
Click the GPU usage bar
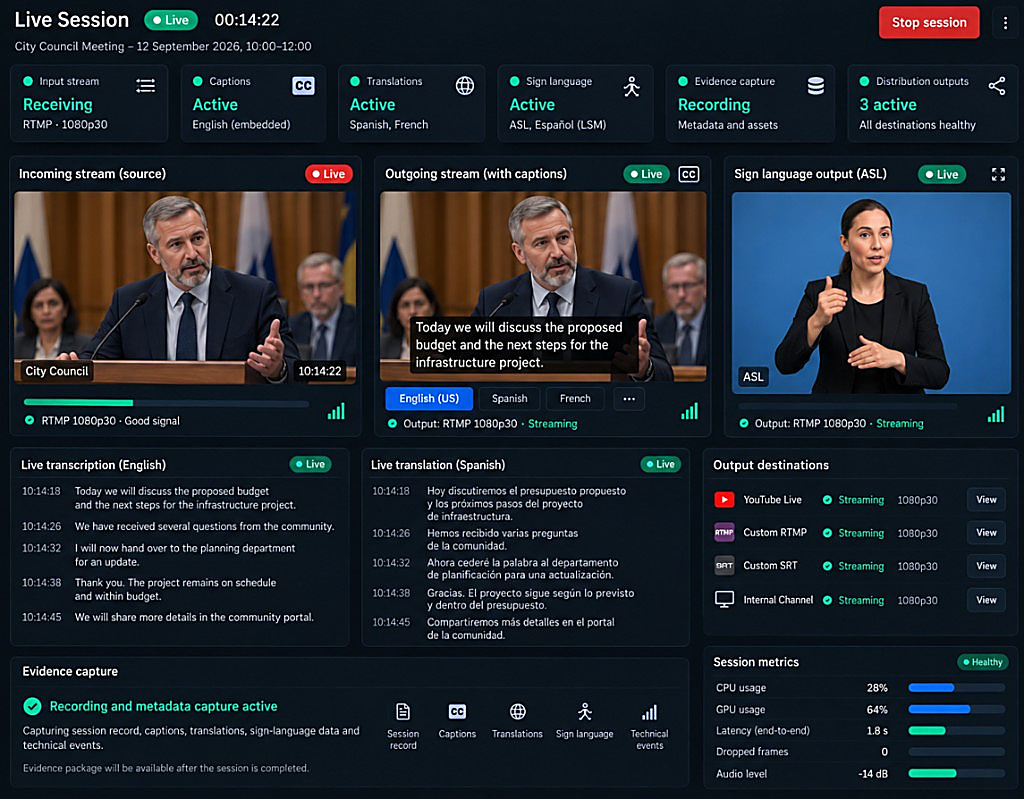956,709
